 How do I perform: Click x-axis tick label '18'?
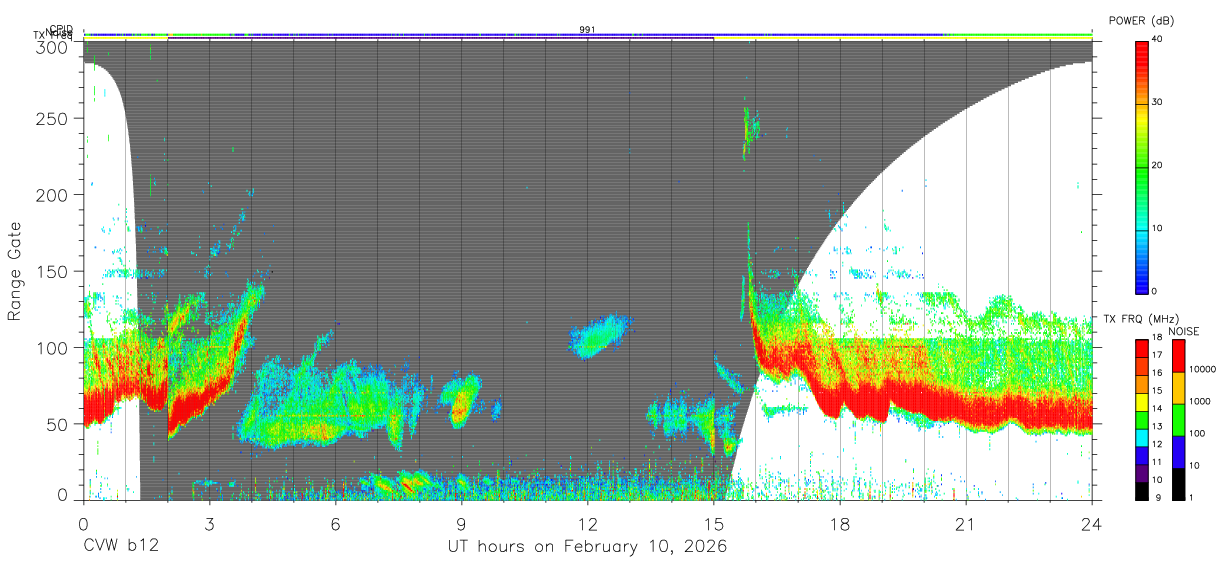pyautogui.click(x=840, y=523)
